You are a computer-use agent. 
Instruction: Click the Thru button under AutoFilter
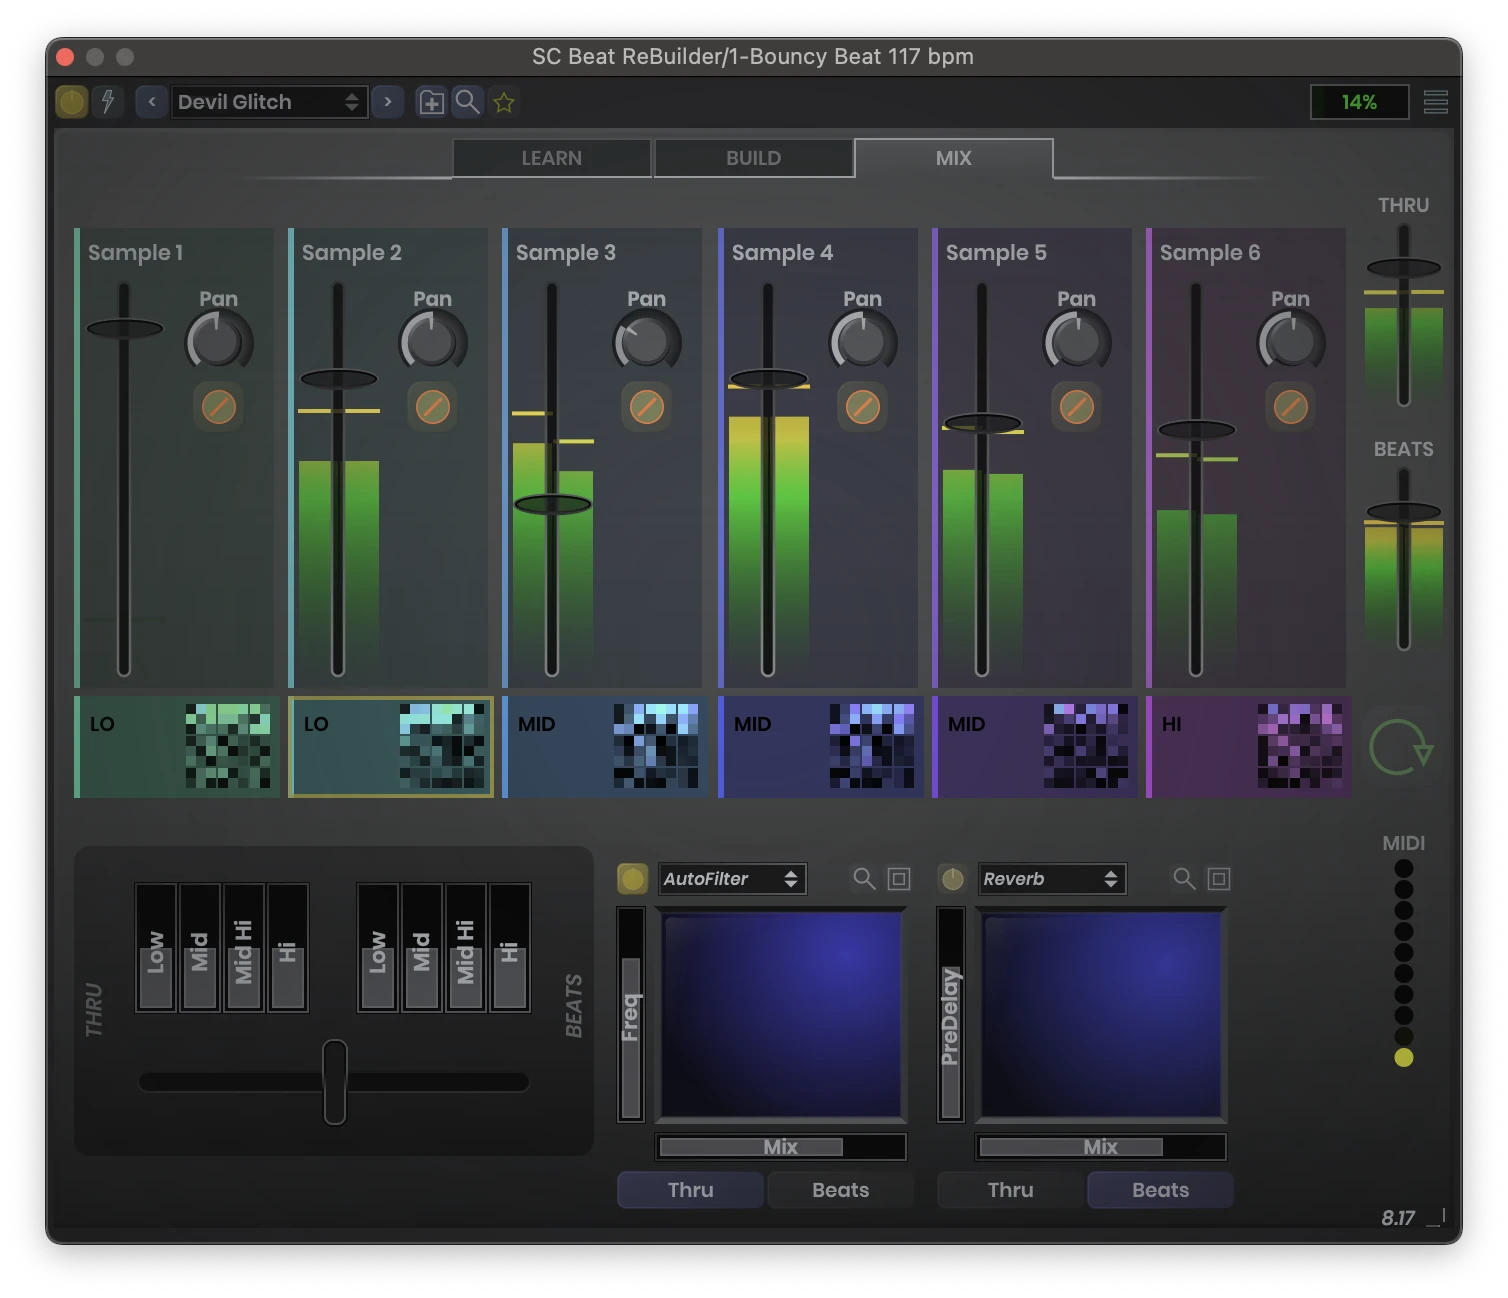click(690, 1190)
